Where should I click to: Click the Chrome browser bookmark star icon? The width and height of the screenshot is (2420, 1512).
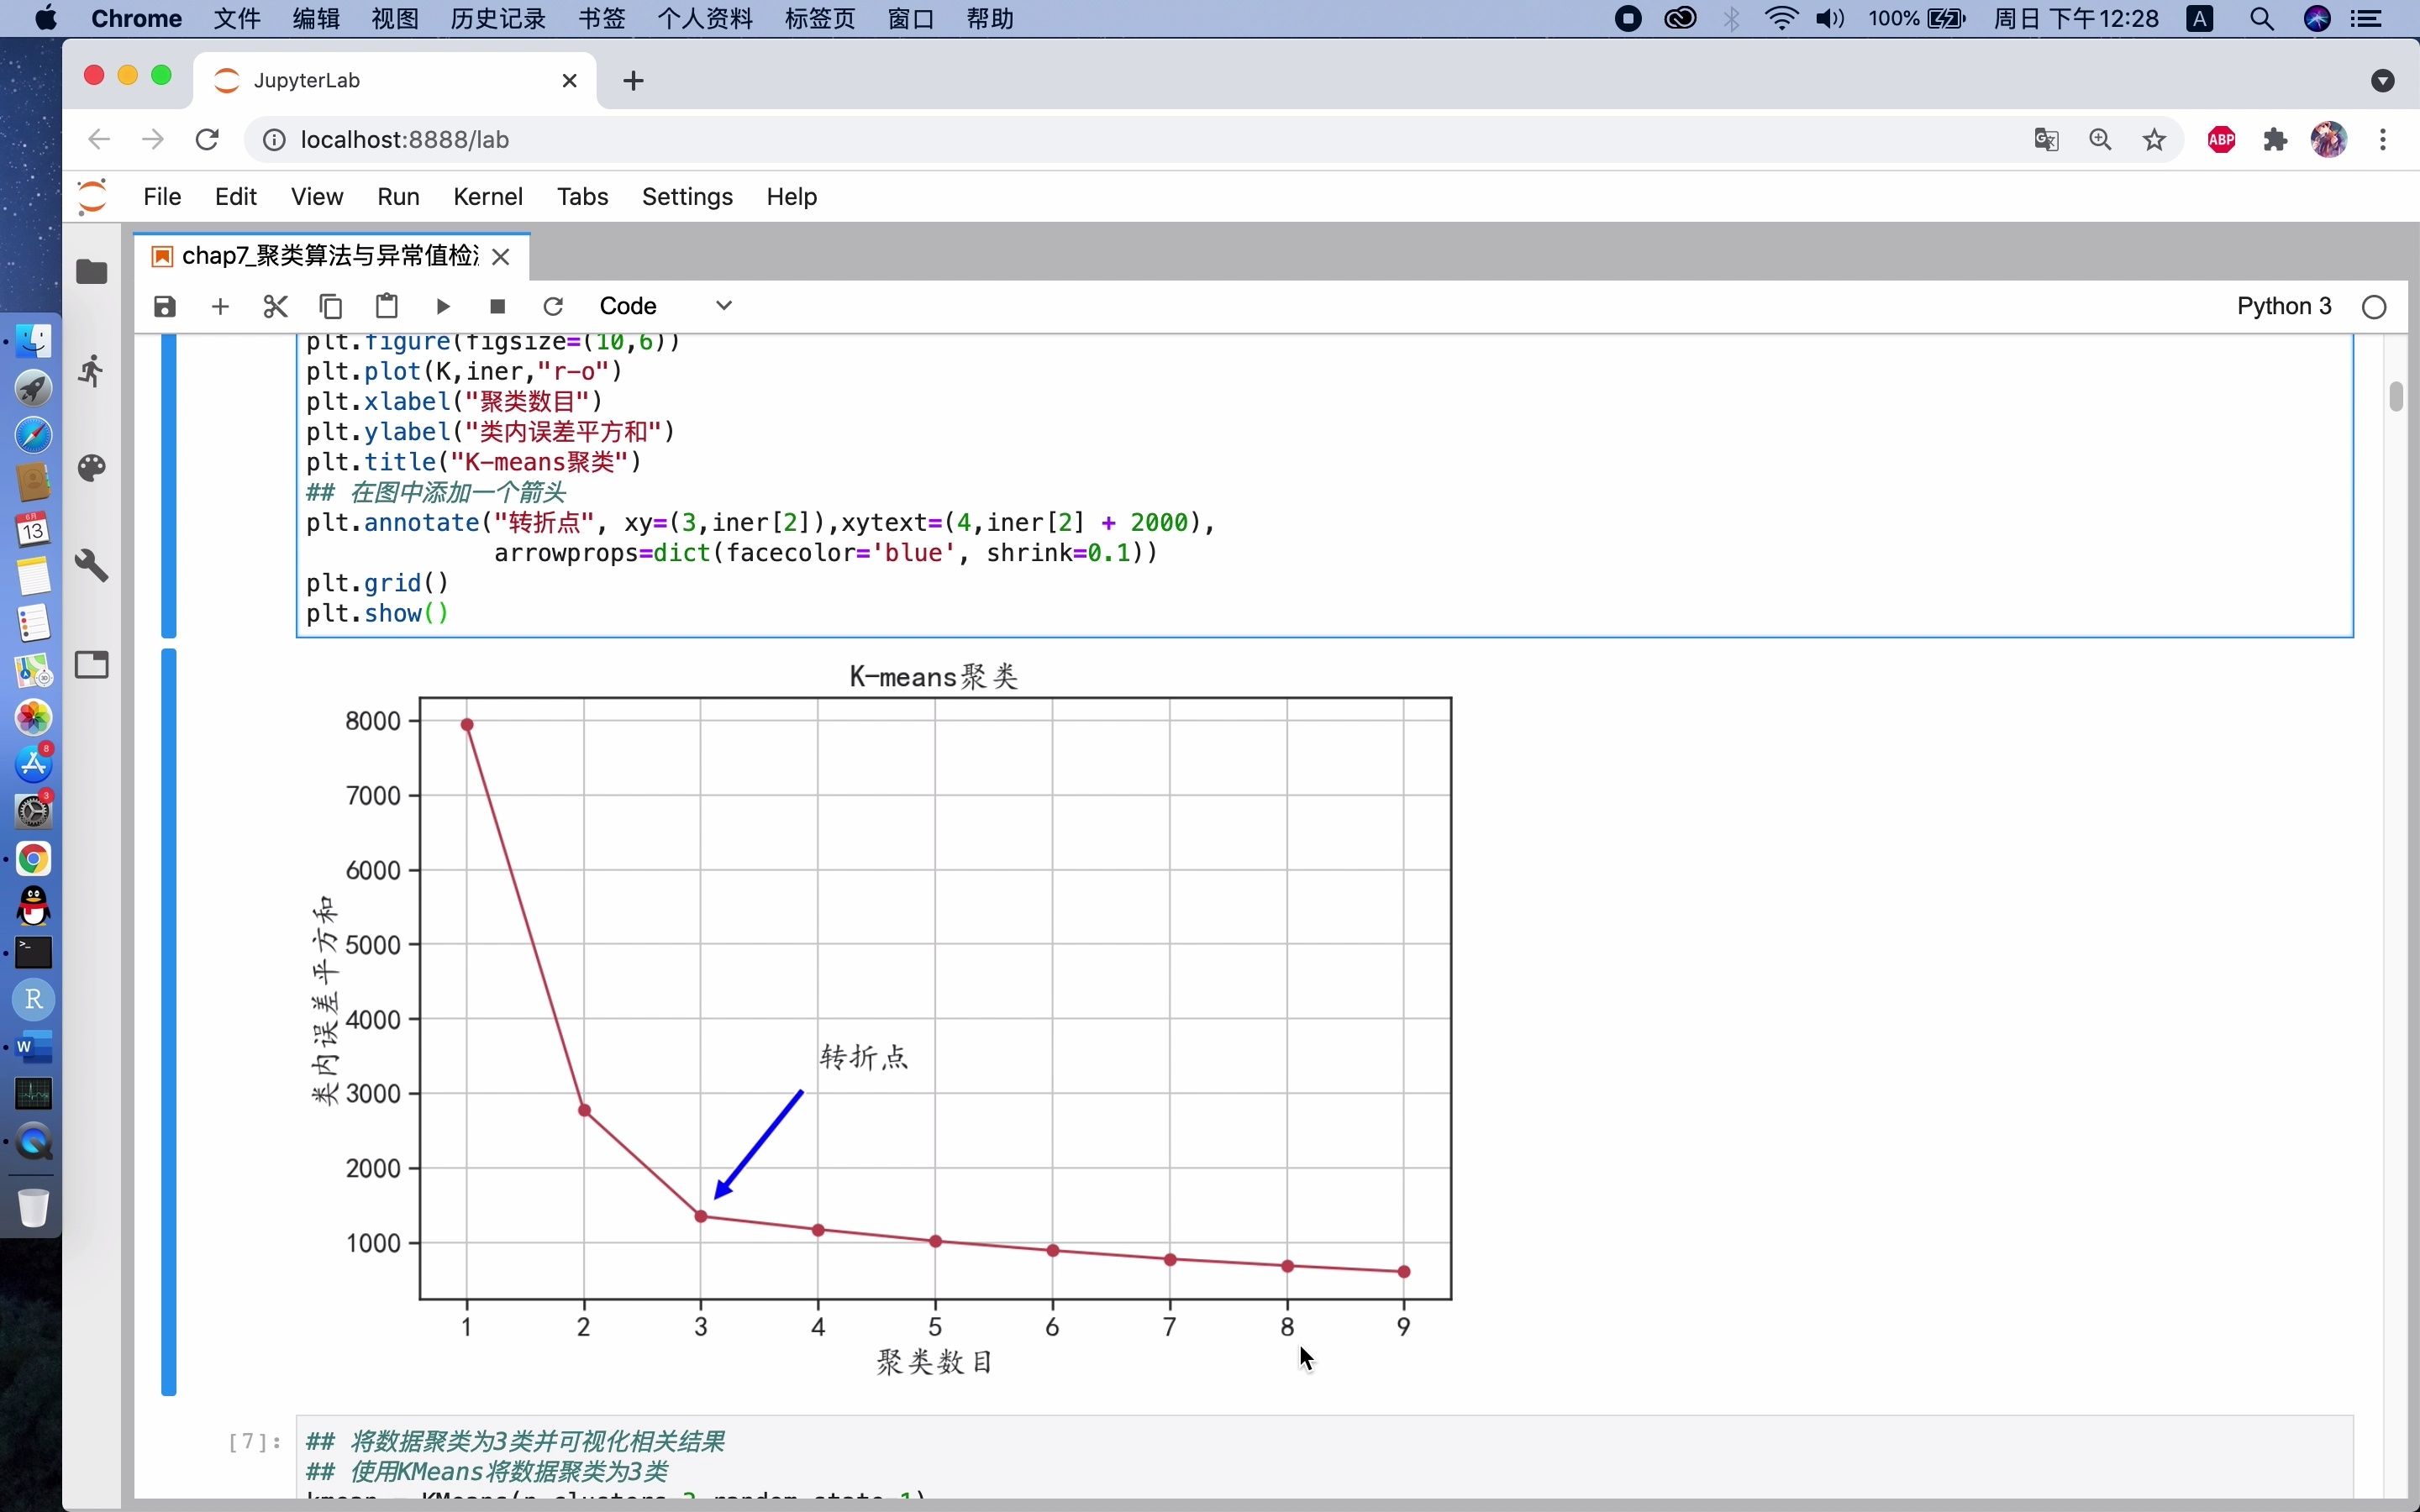point(2157,139)
